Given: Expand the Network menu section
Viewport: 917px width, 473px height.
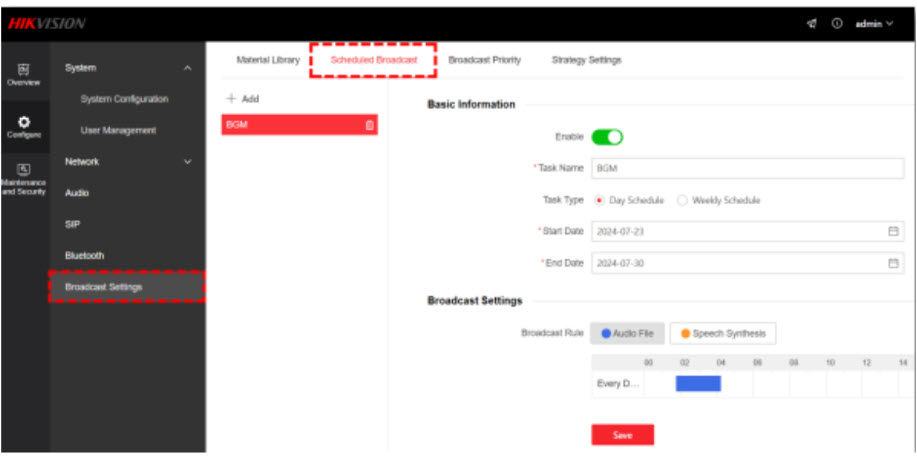Looking at the screenshot, I should coord(188,162).
